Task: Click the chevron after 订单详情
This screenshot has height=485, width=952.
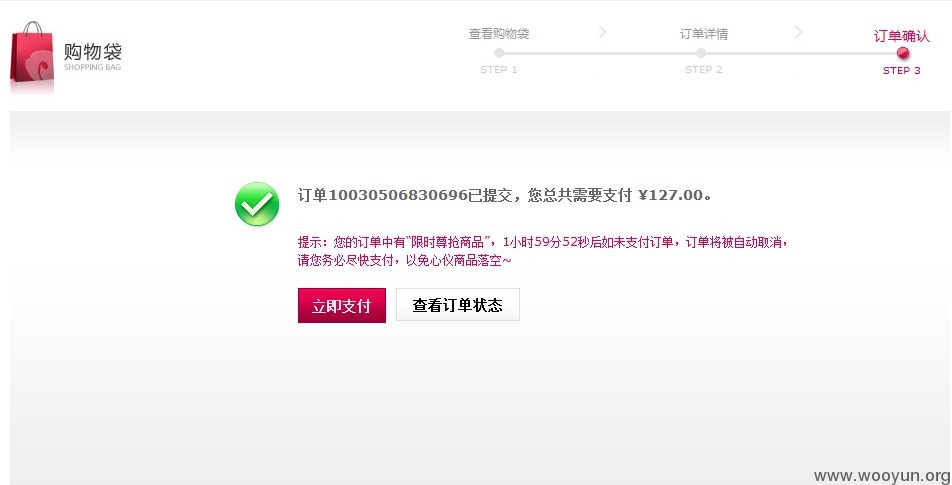Action: (x=798, y=32)
